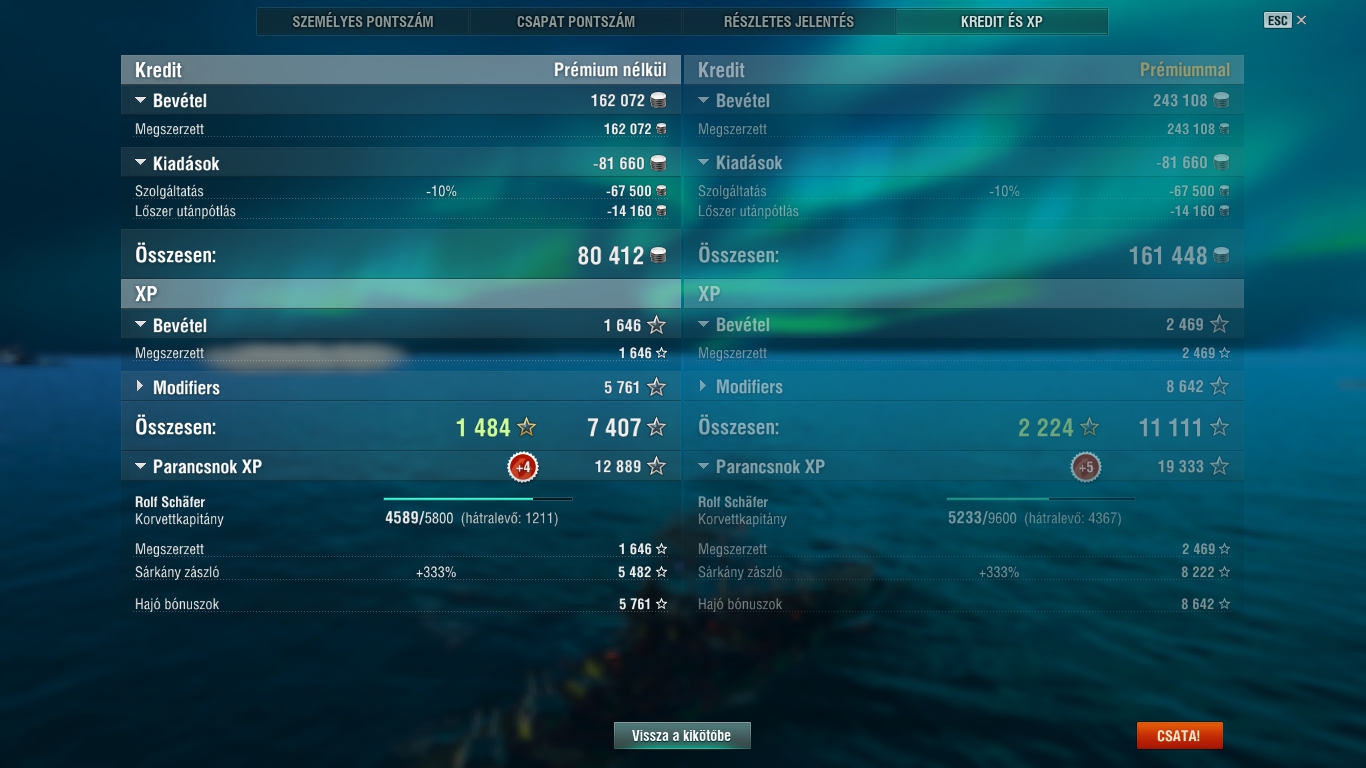The height and width of the screenshot is (768, 1366).
Task: Open the Csapat pontszám tab
Action: (x=576, y=21)
